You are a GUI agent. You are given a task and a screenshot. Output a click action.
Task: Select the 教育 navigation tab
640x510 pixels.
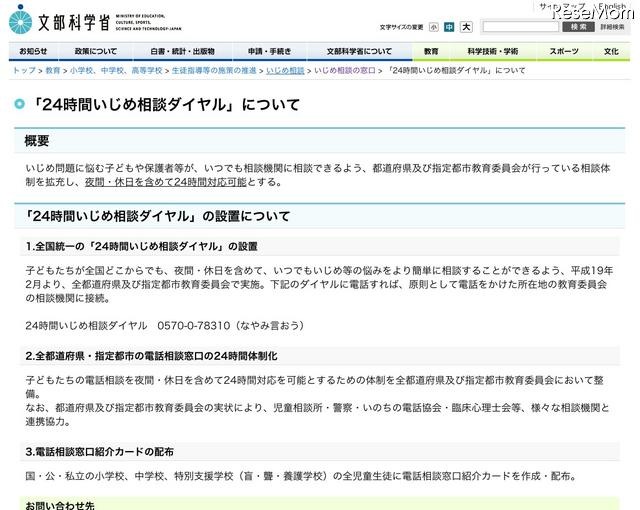click(431, 51)
